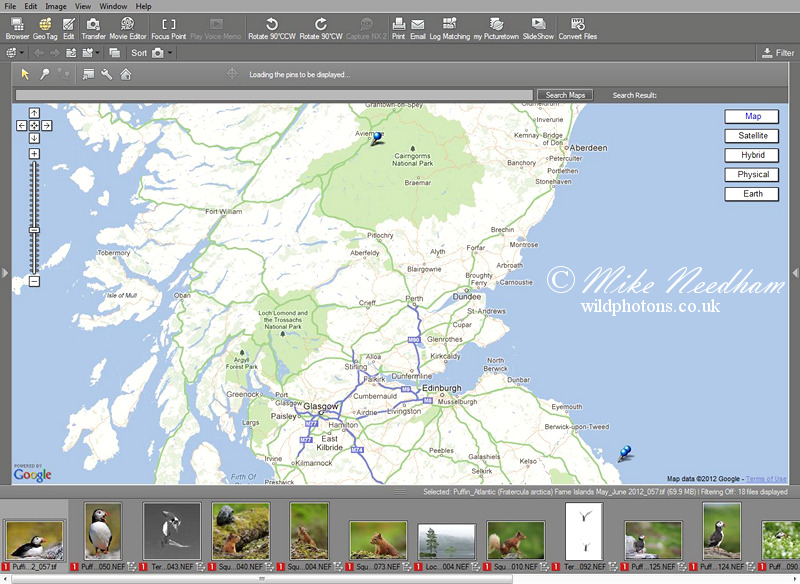Select the Loc...004.NEF thumbnail
This screenshot has height=584, width=800.
[447, 541]
